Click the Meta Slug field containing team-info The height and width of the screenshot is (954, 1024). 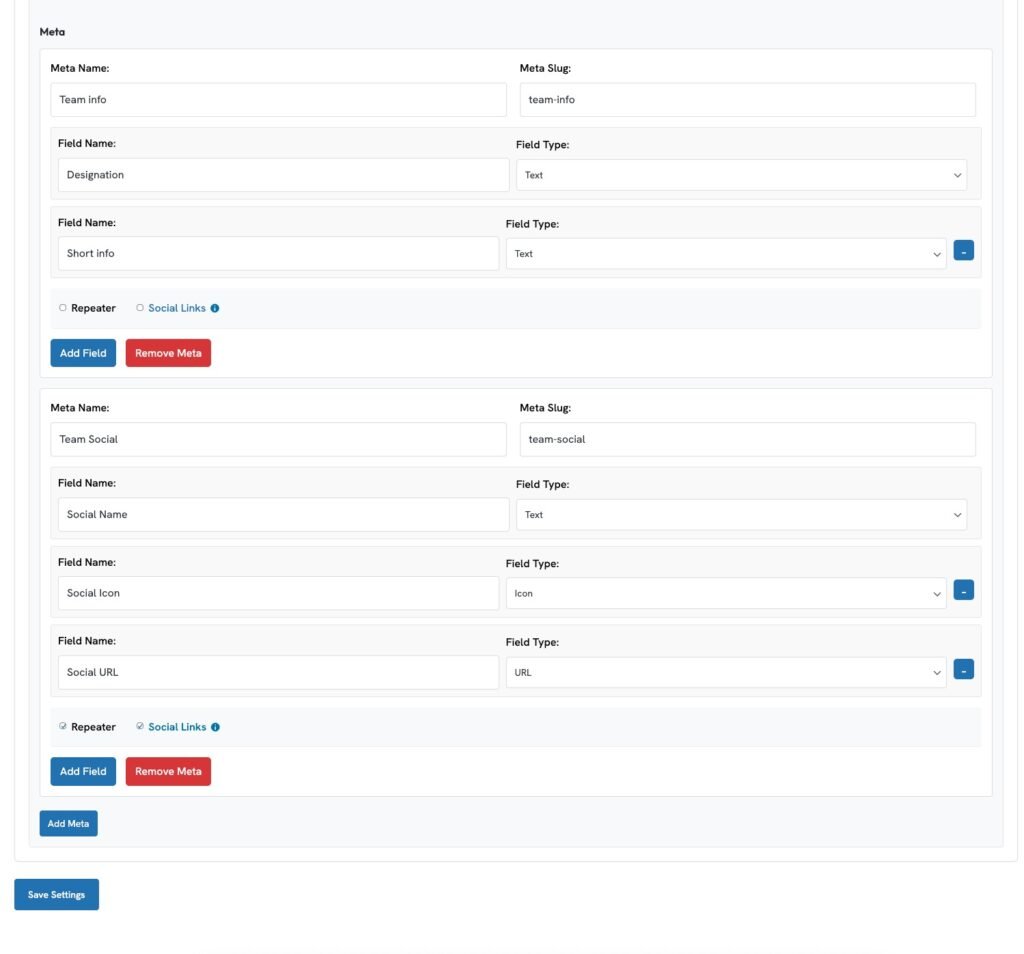[x=747, y=100]
